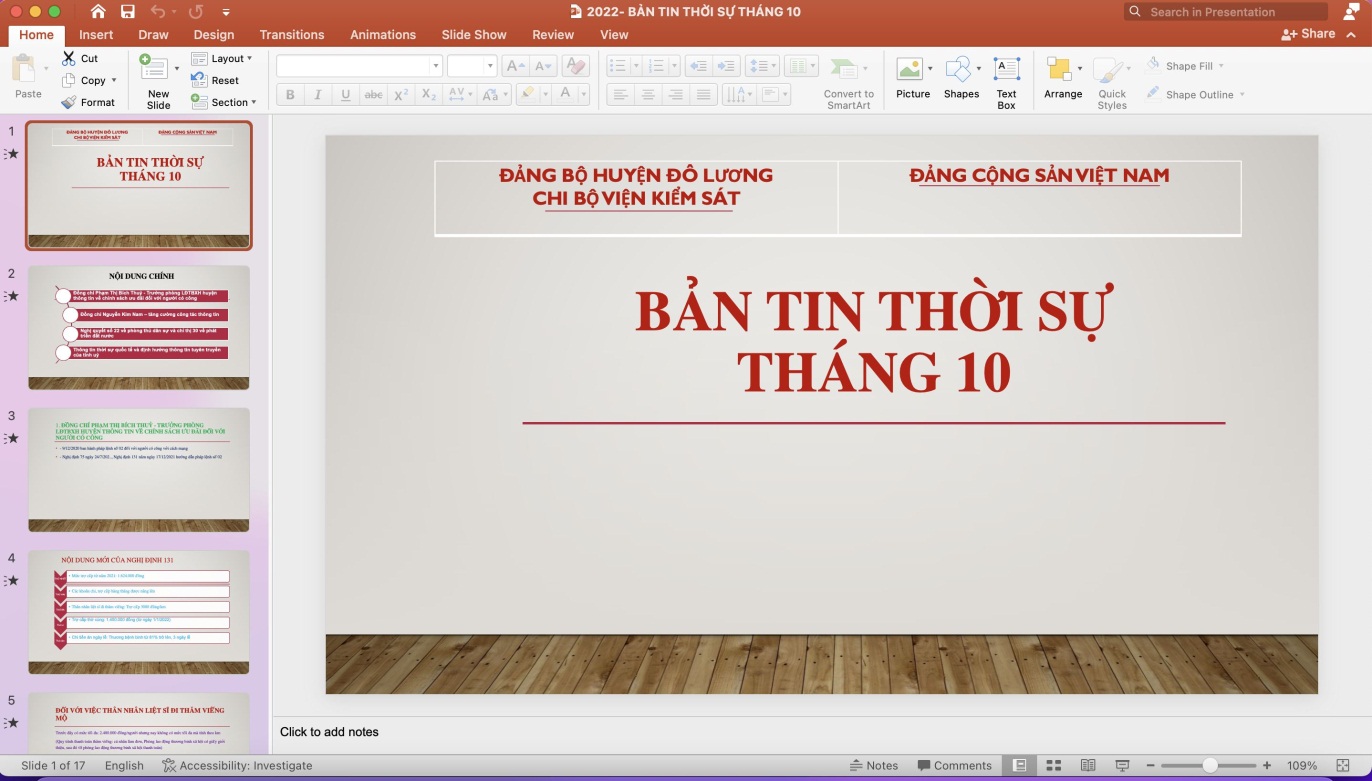Decrease font size with the small A
This screenshot has width=1372, height=781.
542,66
